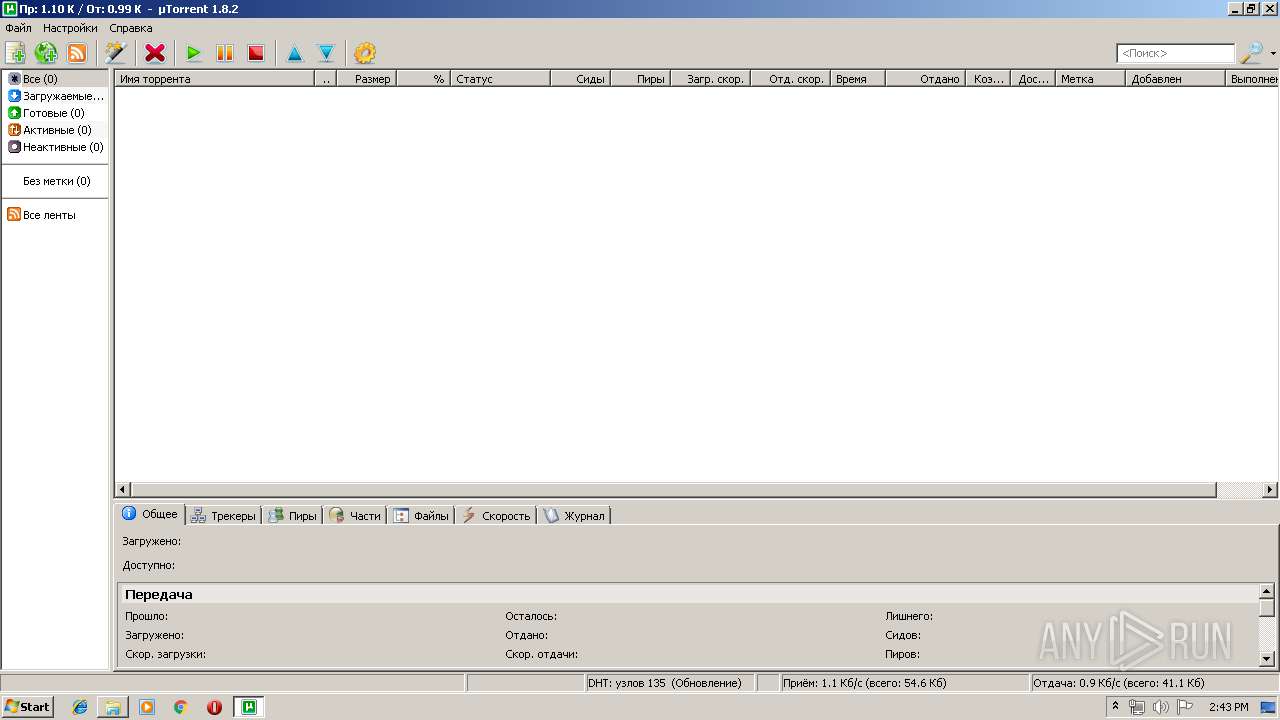Click the torrent list left scroll arrow

point(123,490)
